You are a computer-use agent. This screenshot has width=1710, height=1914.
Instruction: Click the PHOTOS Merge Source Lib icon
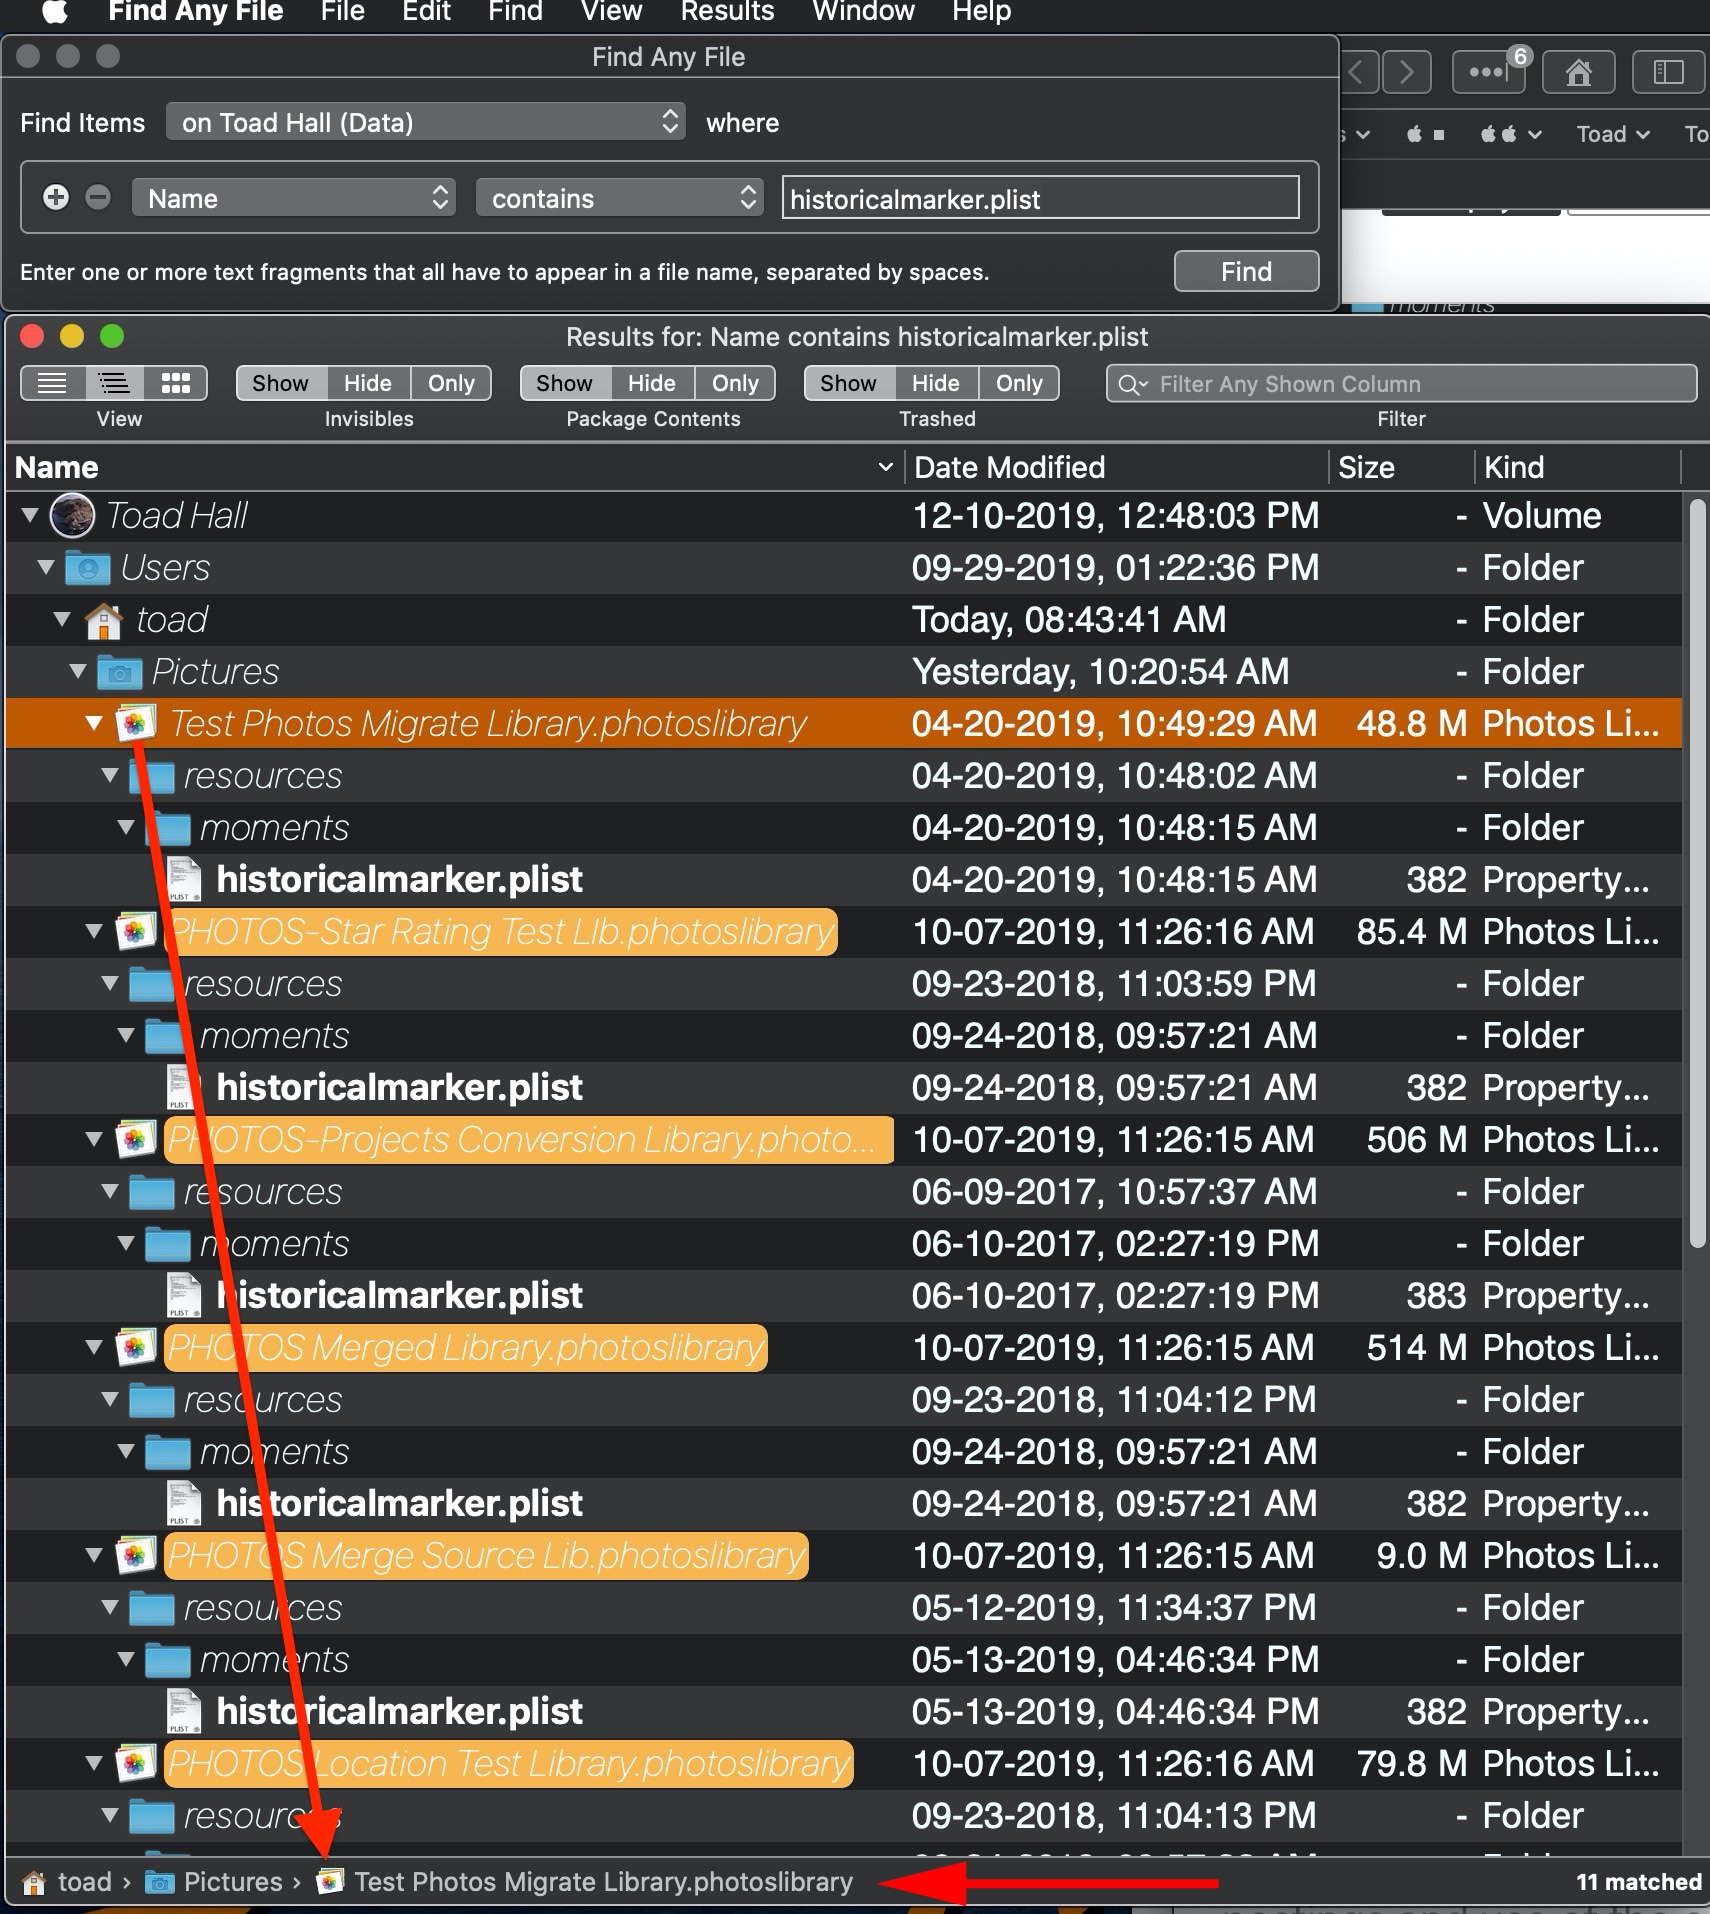tap(136, 1556)
